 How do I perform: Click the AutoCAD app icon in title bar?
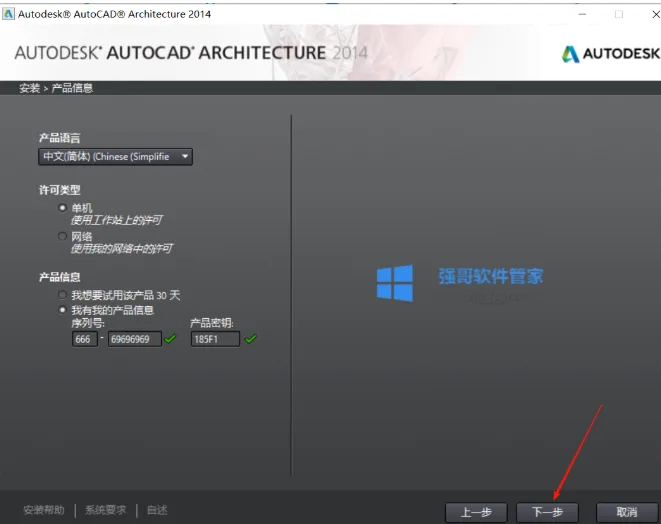tap(8, 14)
